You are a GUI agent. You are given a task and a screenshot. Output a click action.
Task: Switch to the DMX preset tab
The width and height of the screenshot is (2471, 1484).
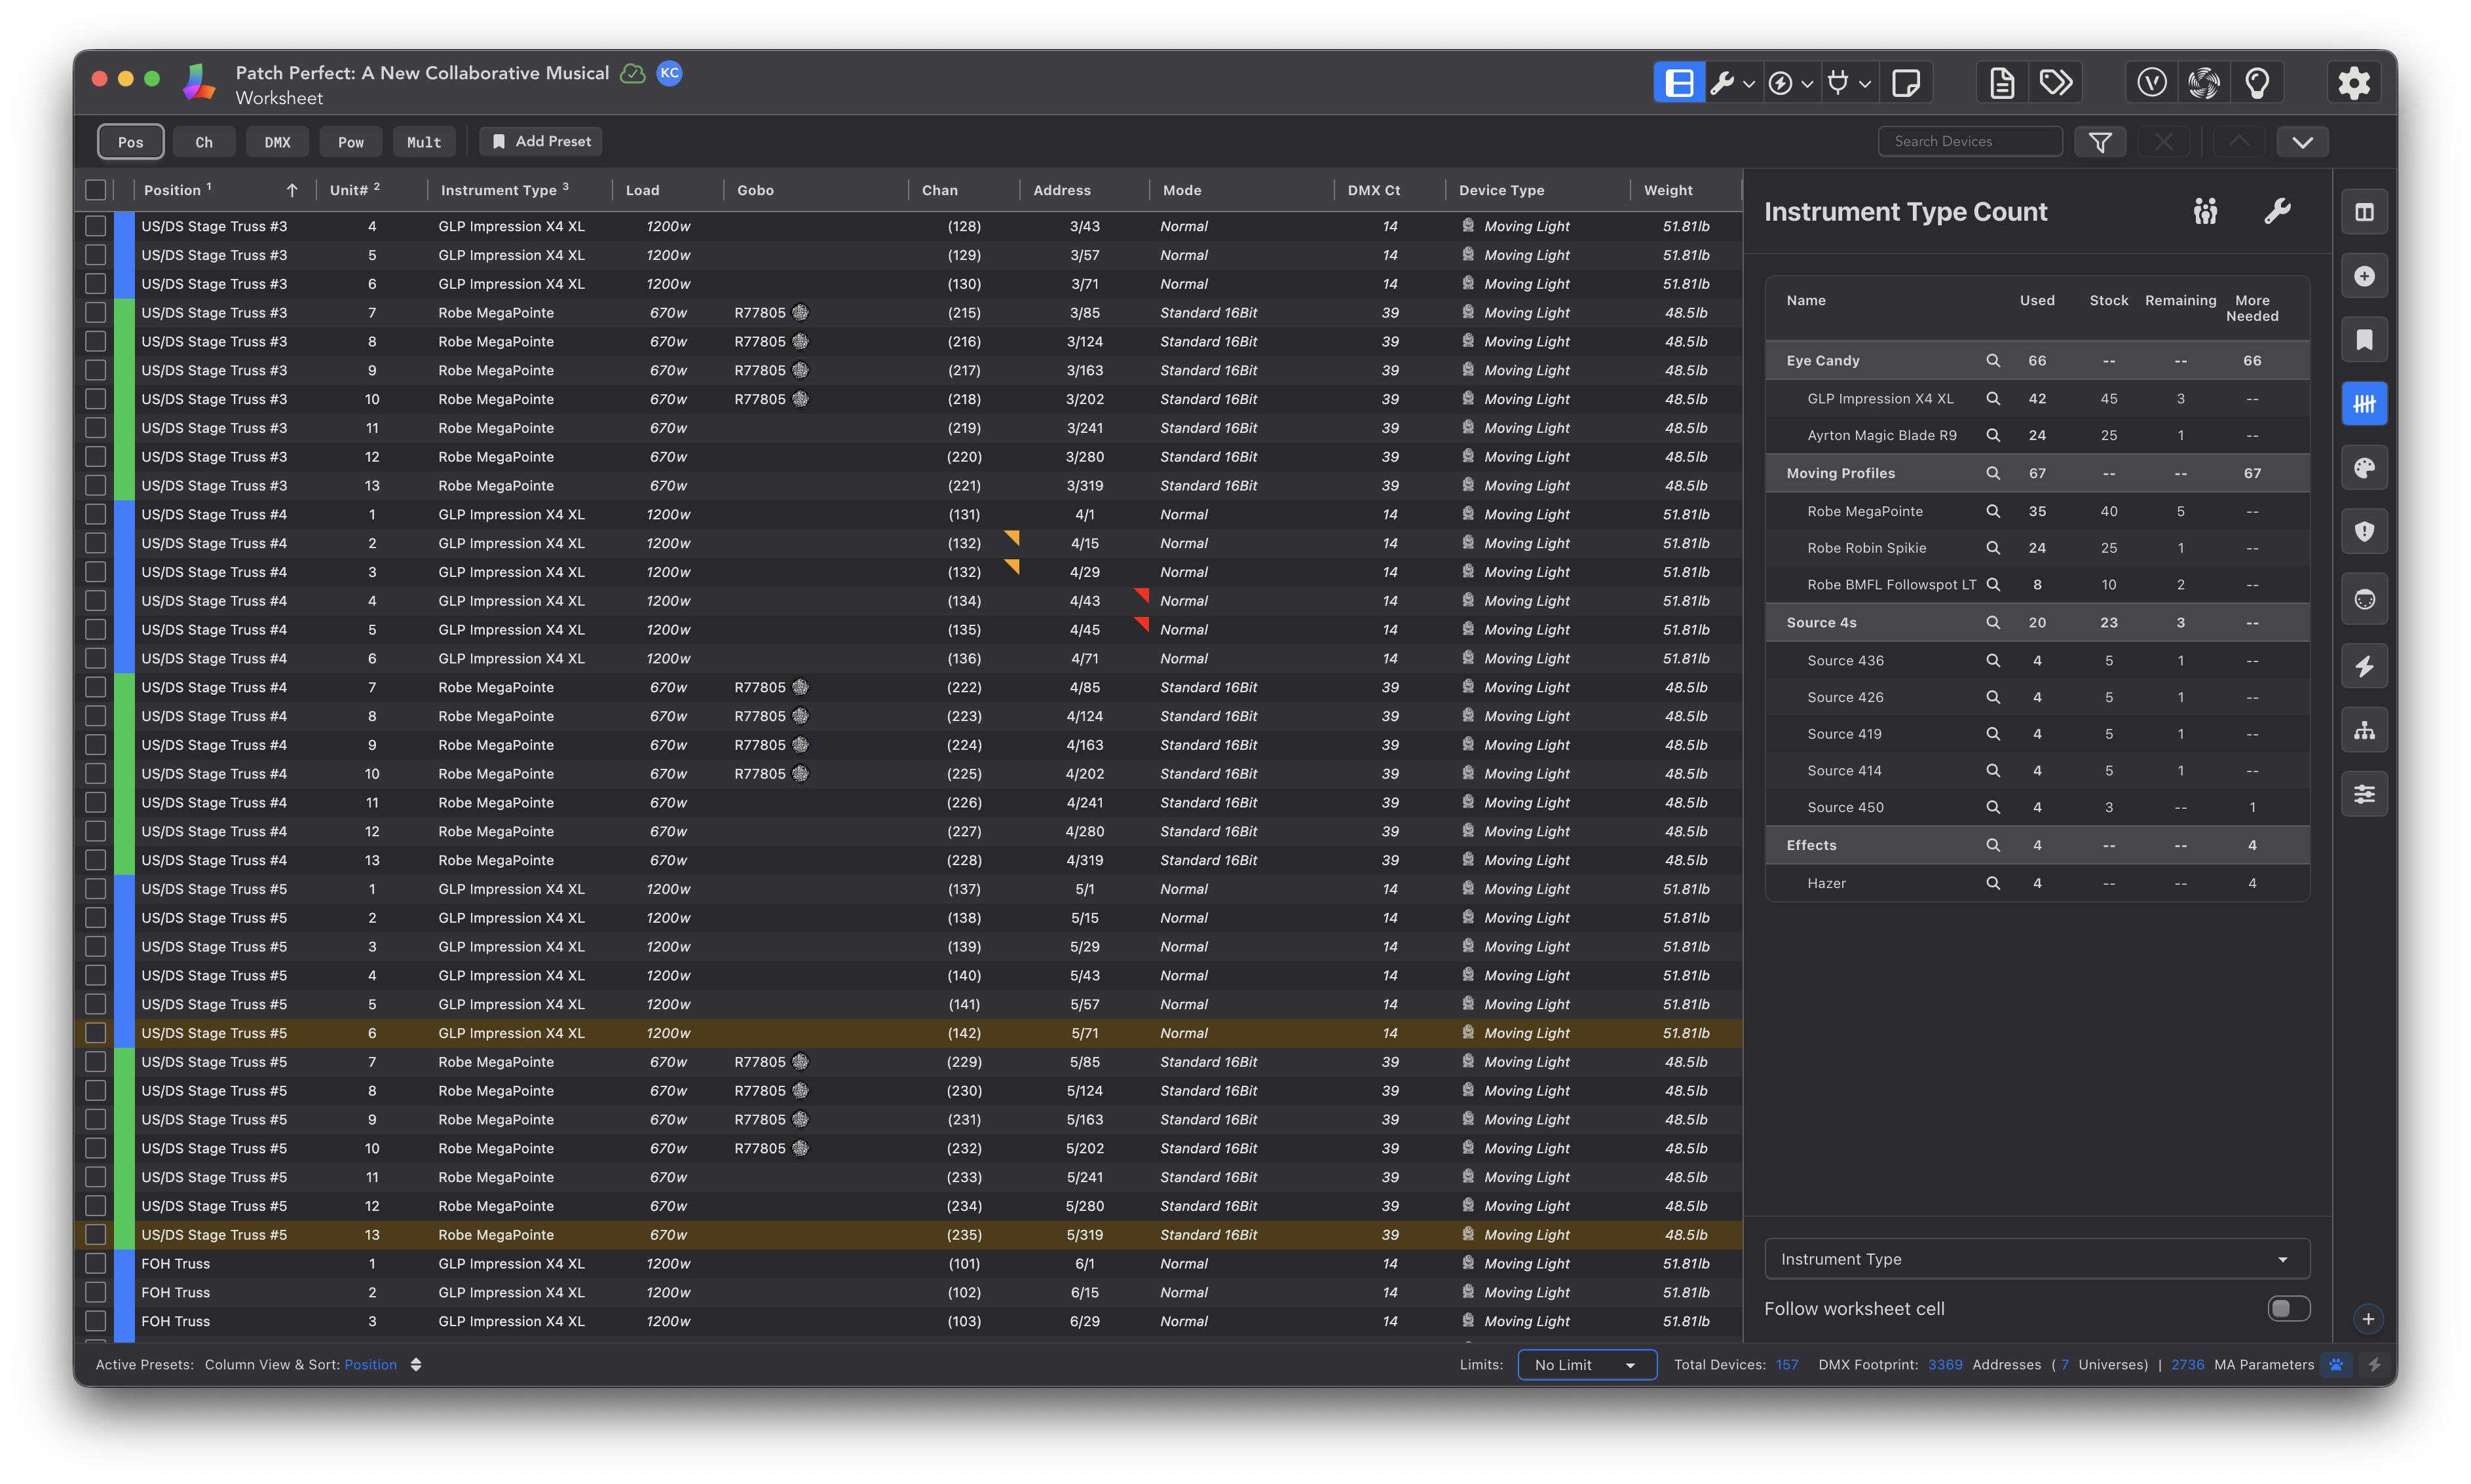click(277, 142)
